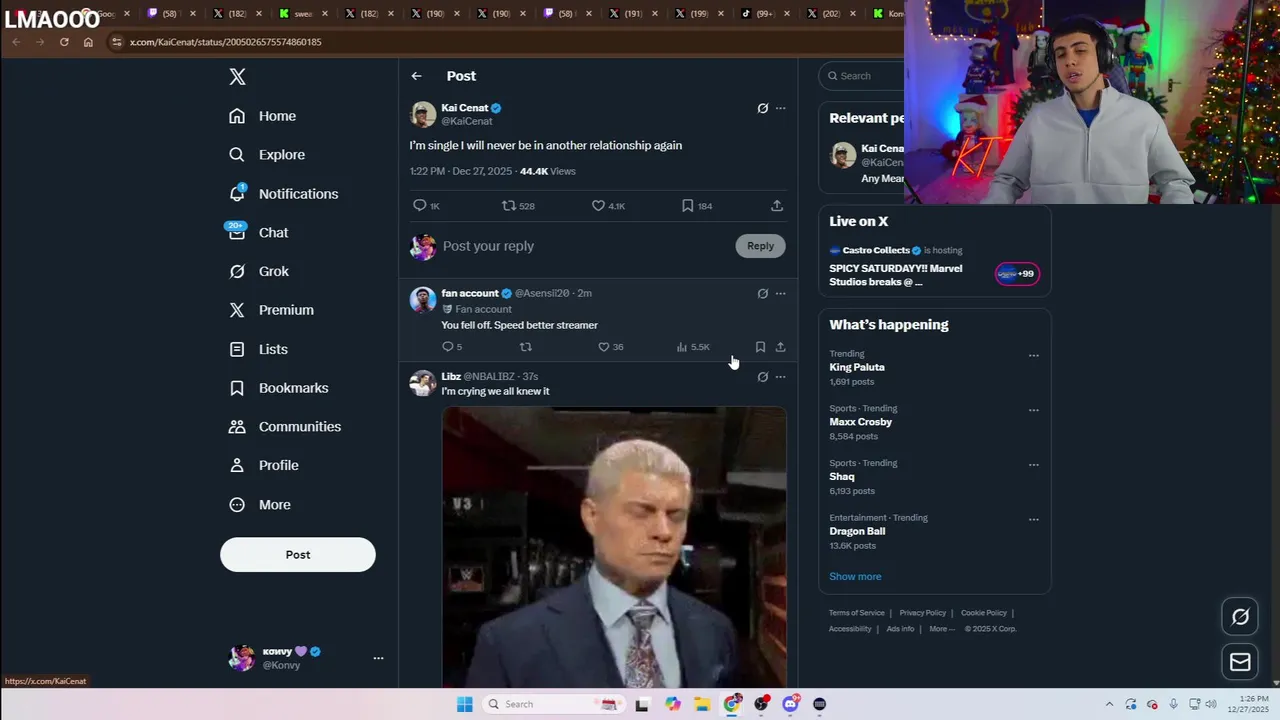Open Chrome from the taskbar
Viewport: 1280px width, 720px height.
732,704
